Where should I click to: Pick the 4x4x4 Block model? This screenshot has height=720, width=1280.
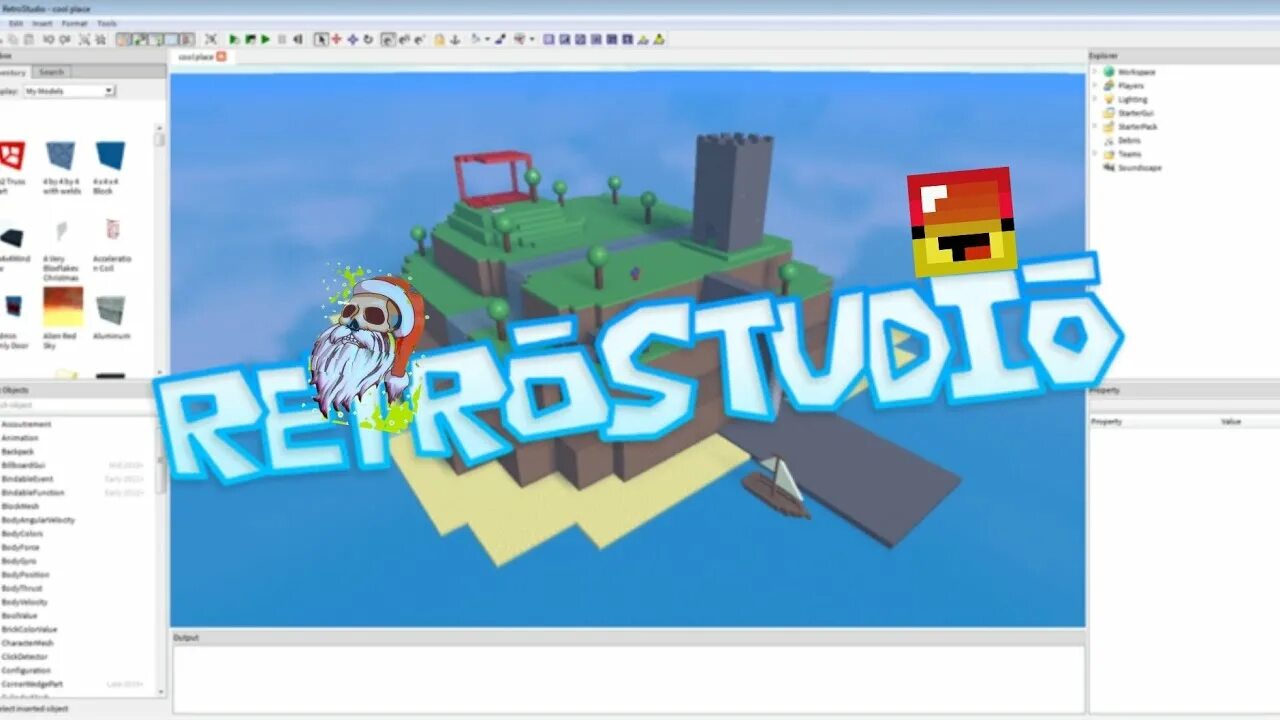110,155
